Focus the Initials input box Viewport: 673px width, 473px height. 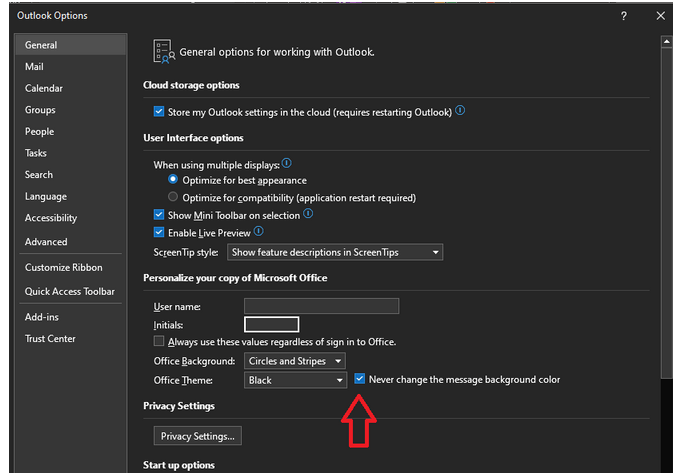point(271,324)
